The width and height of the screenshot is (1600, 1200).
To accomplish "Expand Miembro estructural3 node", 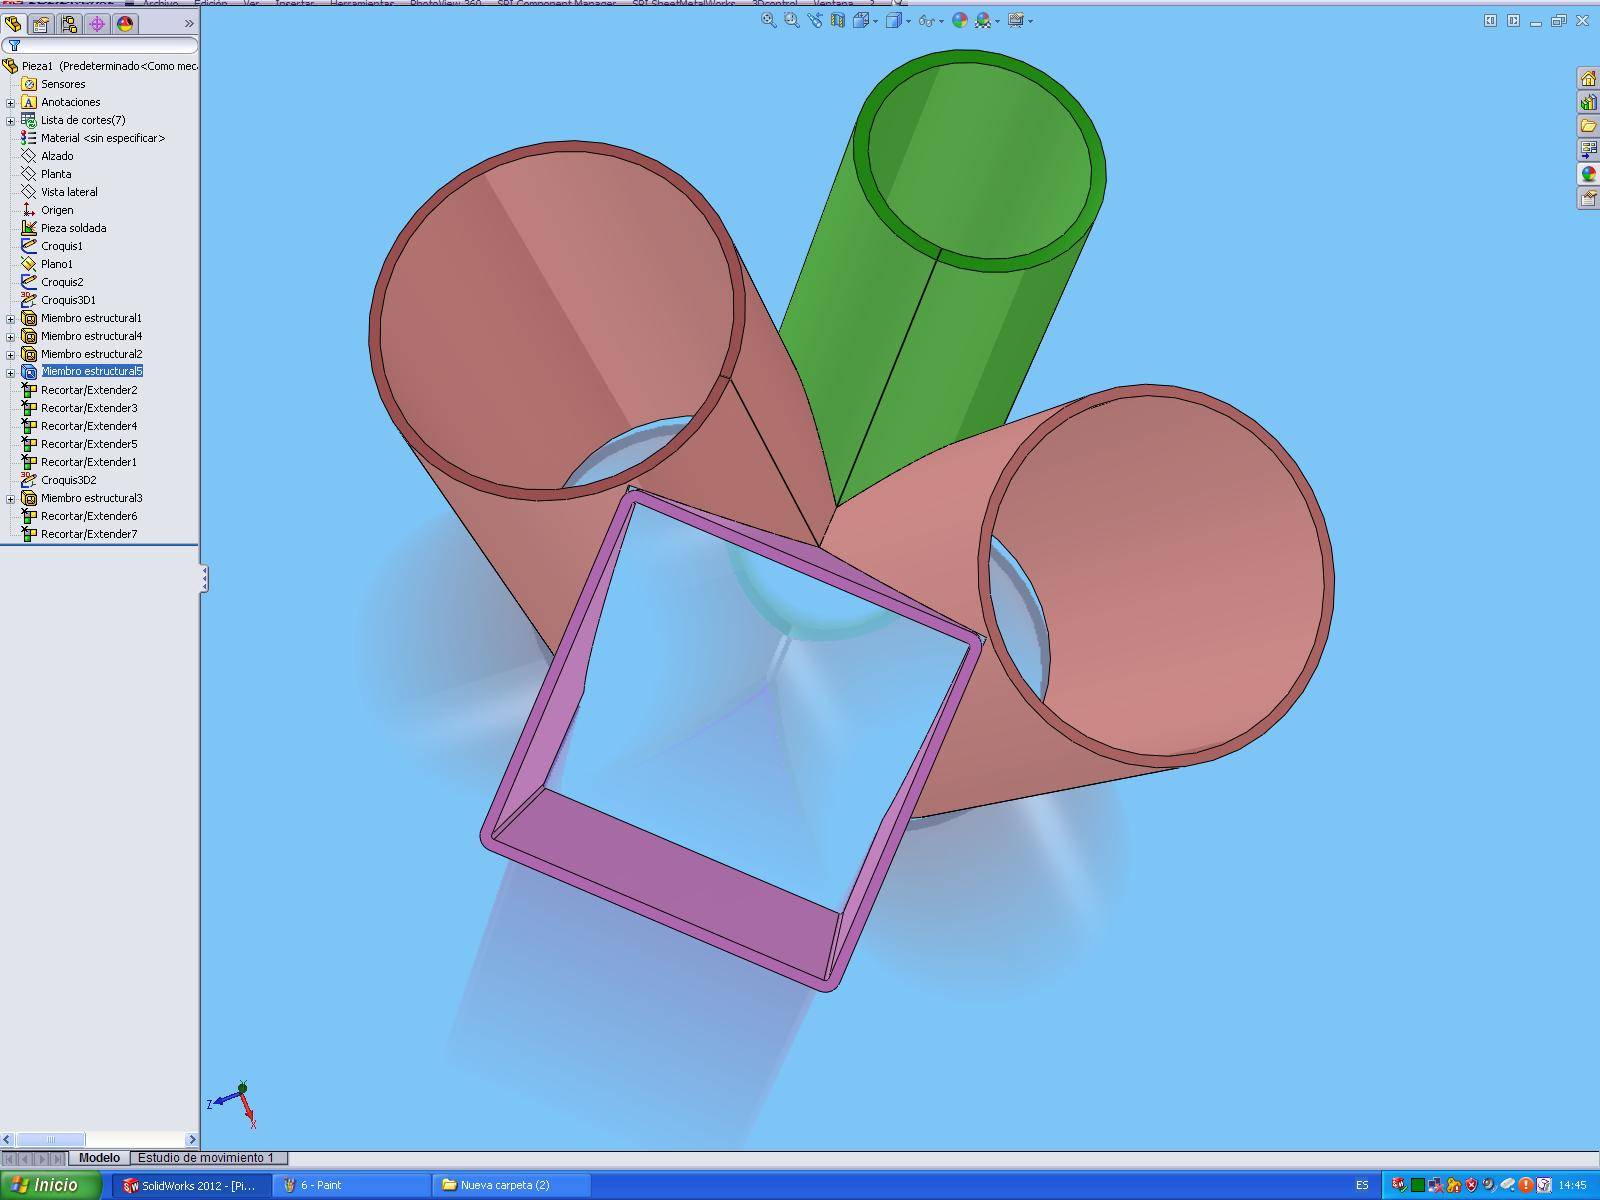I will click(11, 498).
